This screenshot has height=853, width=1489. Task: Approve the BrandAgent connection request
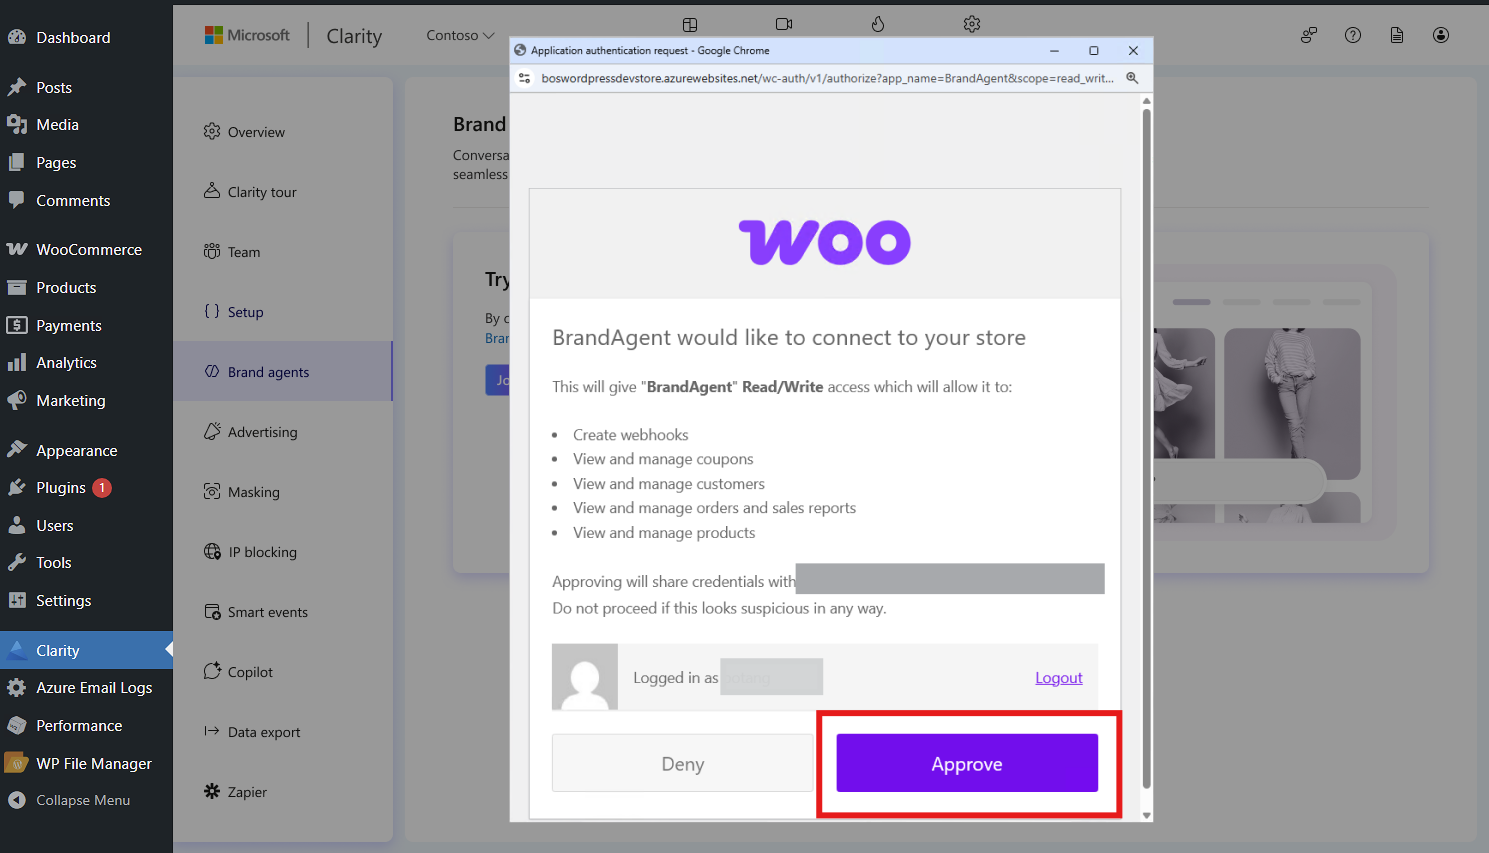tap(967, 763)
